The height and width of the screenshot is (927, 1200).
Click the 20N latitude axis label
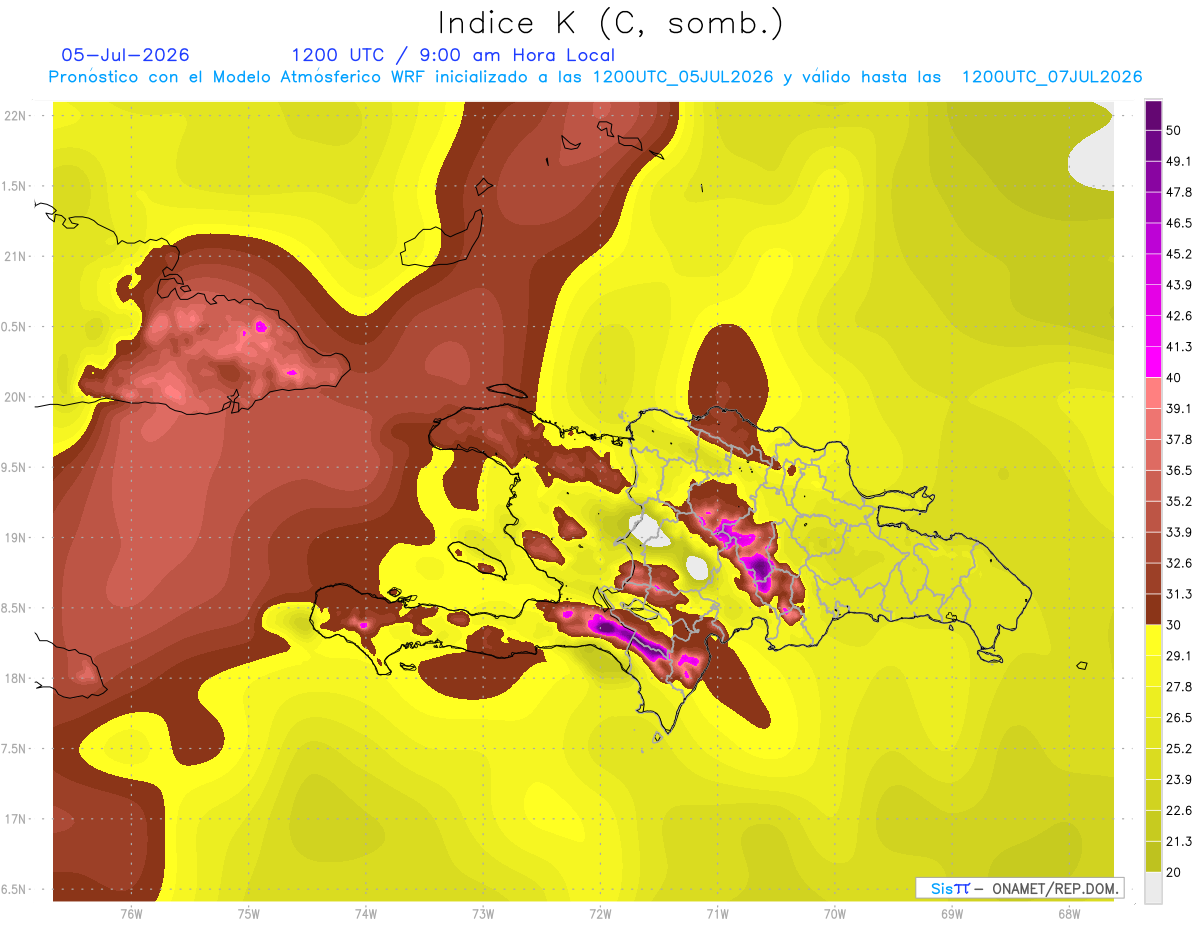[x=16, y=398]
